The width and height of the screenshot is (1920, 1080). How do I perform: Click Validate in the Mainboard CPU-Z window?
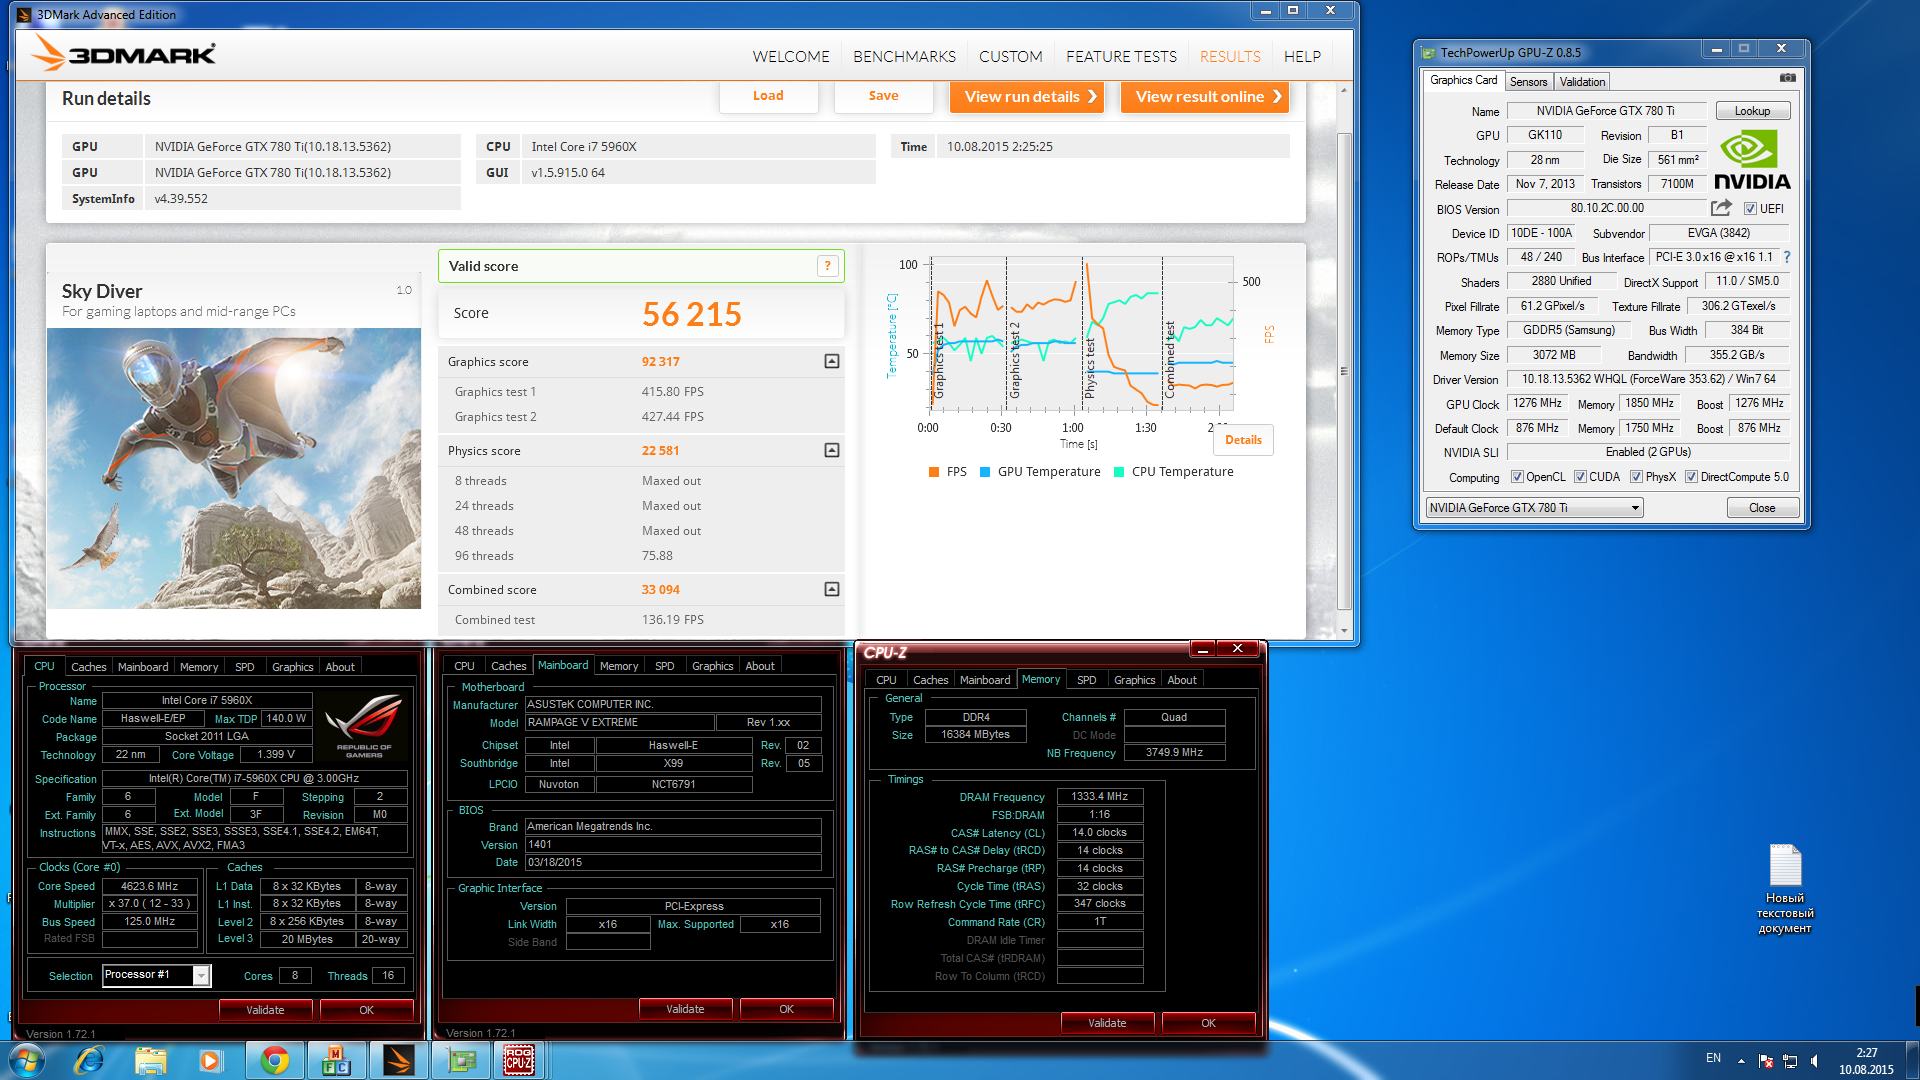[x=685, y=1009]
